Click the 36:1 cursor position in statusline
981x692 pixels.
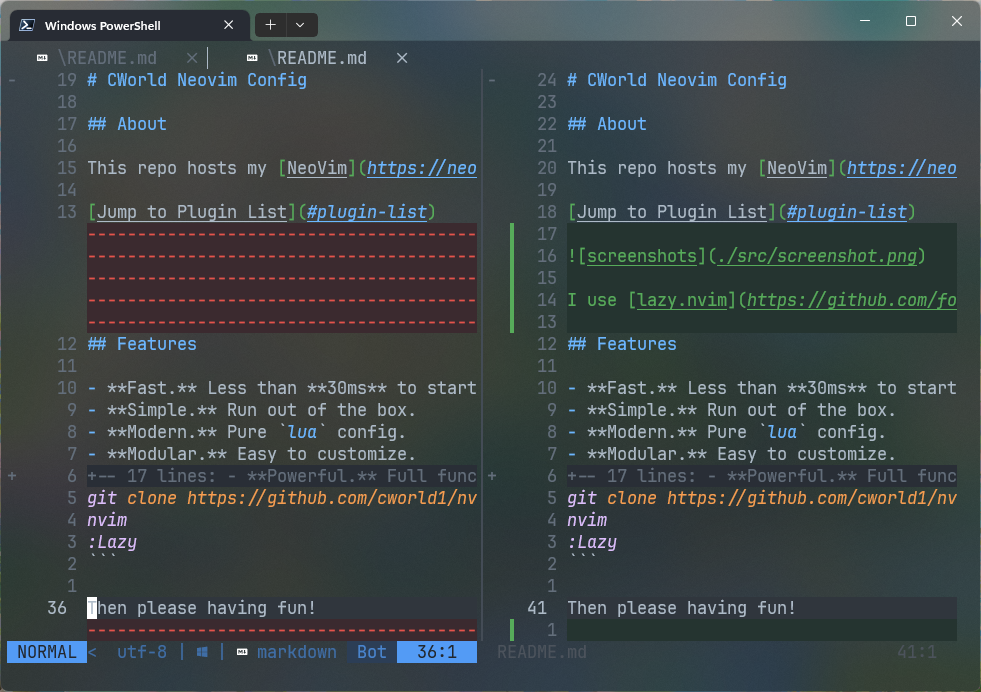coord(437,652)
